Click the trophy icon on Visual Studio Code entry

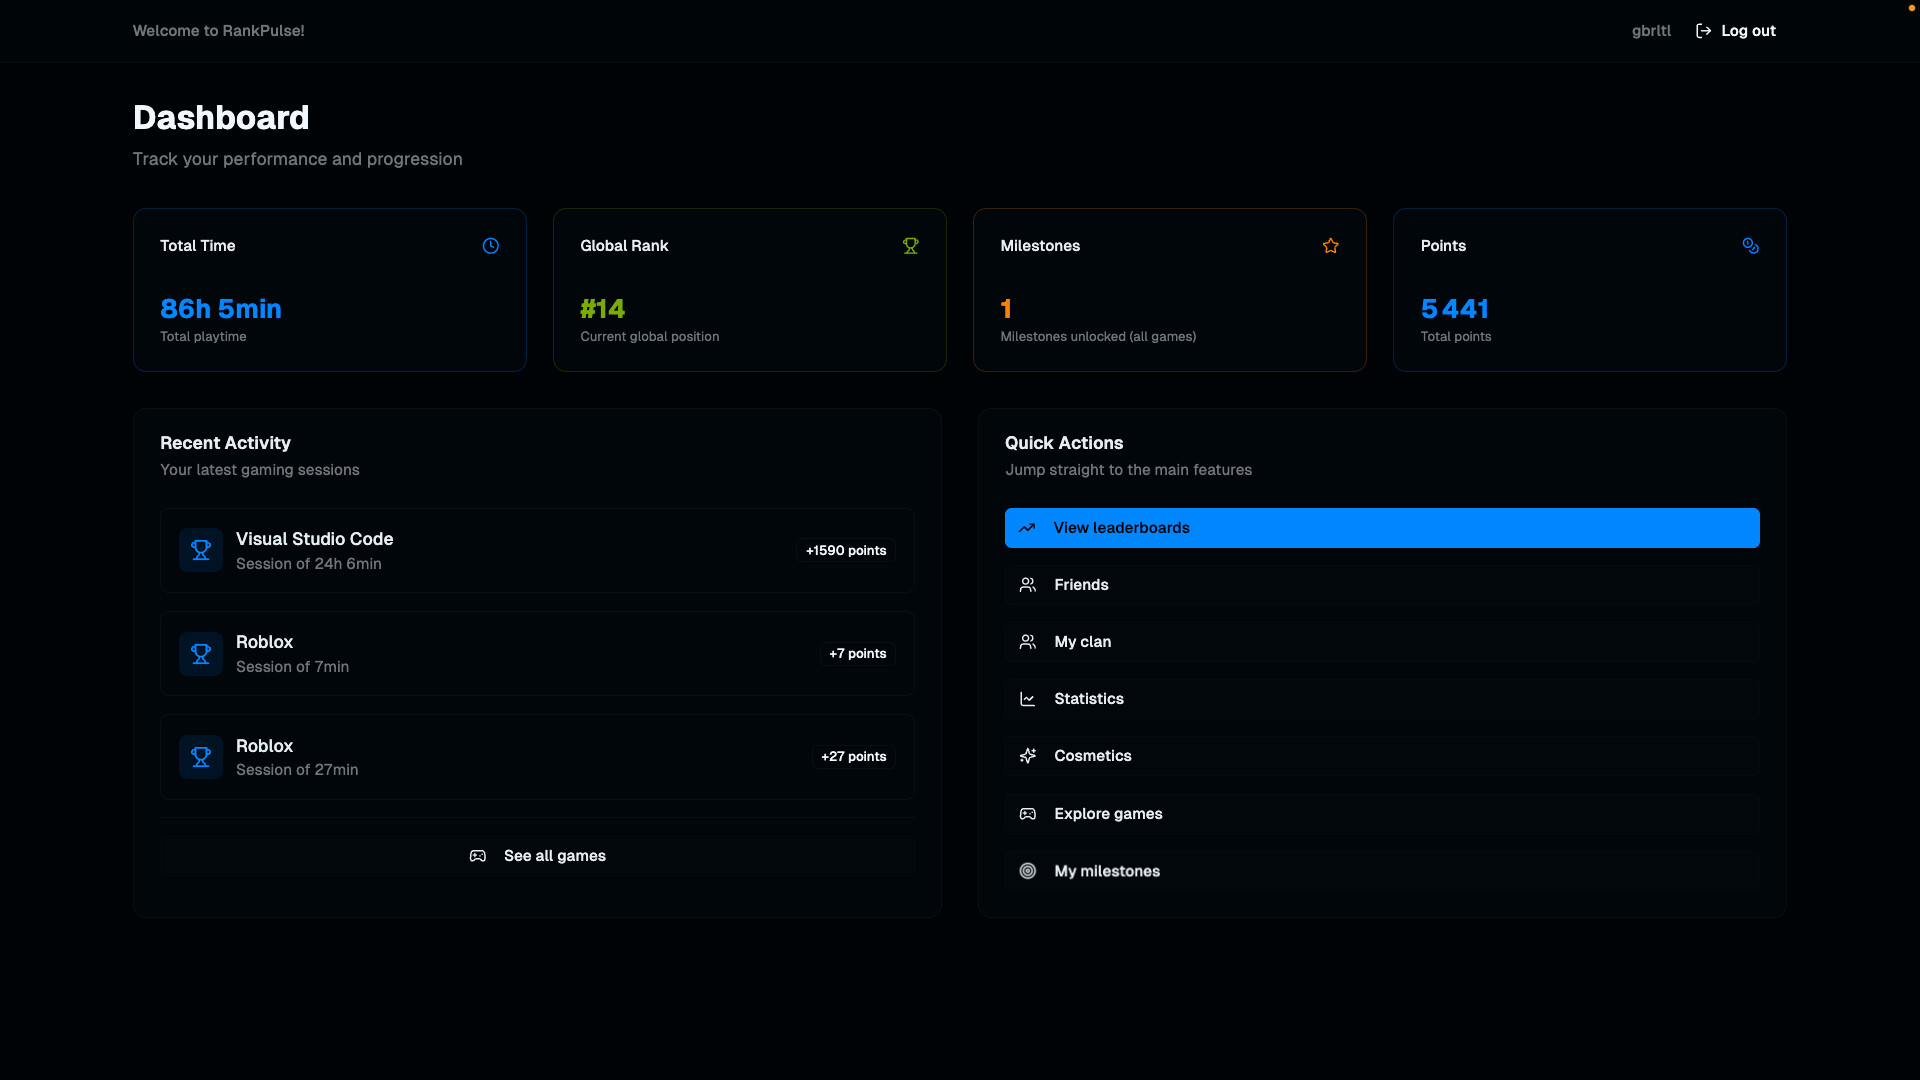pyautogui.click(x=200, y=549)
